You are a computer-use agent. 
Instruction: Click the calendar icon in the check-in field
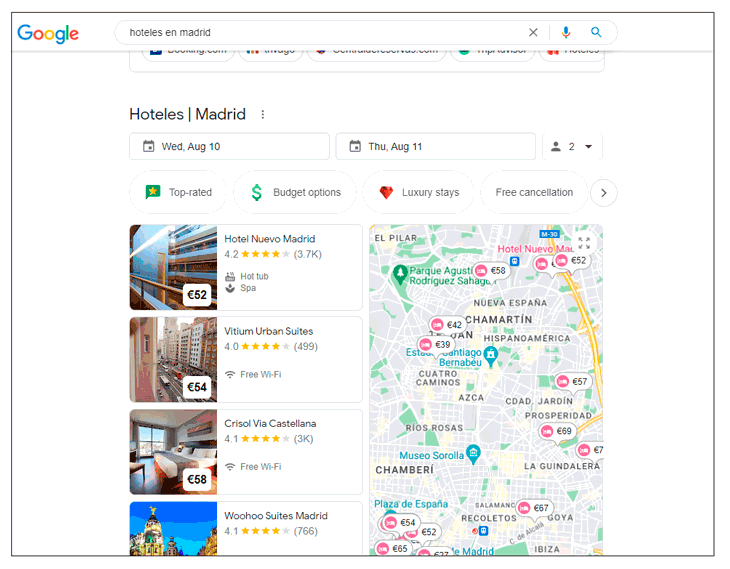click(x=149, y=147)
